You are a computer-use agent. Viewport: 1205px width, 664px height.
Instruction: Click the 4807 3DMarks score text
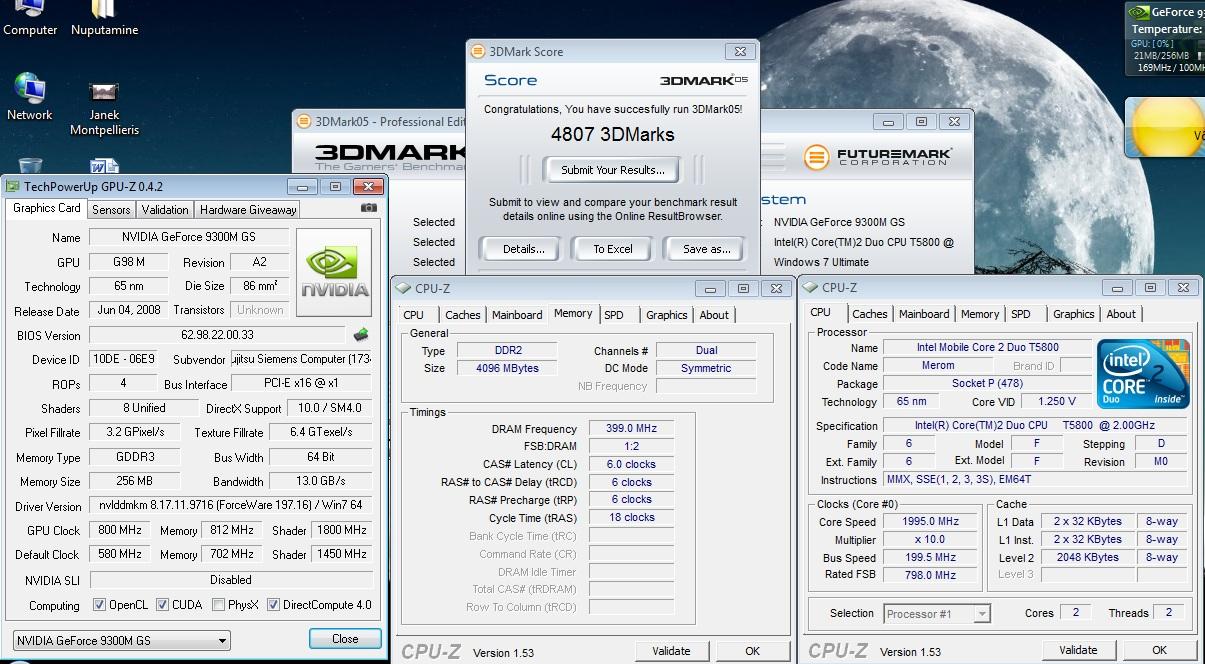pyautogui.click(x=613, y=134)
